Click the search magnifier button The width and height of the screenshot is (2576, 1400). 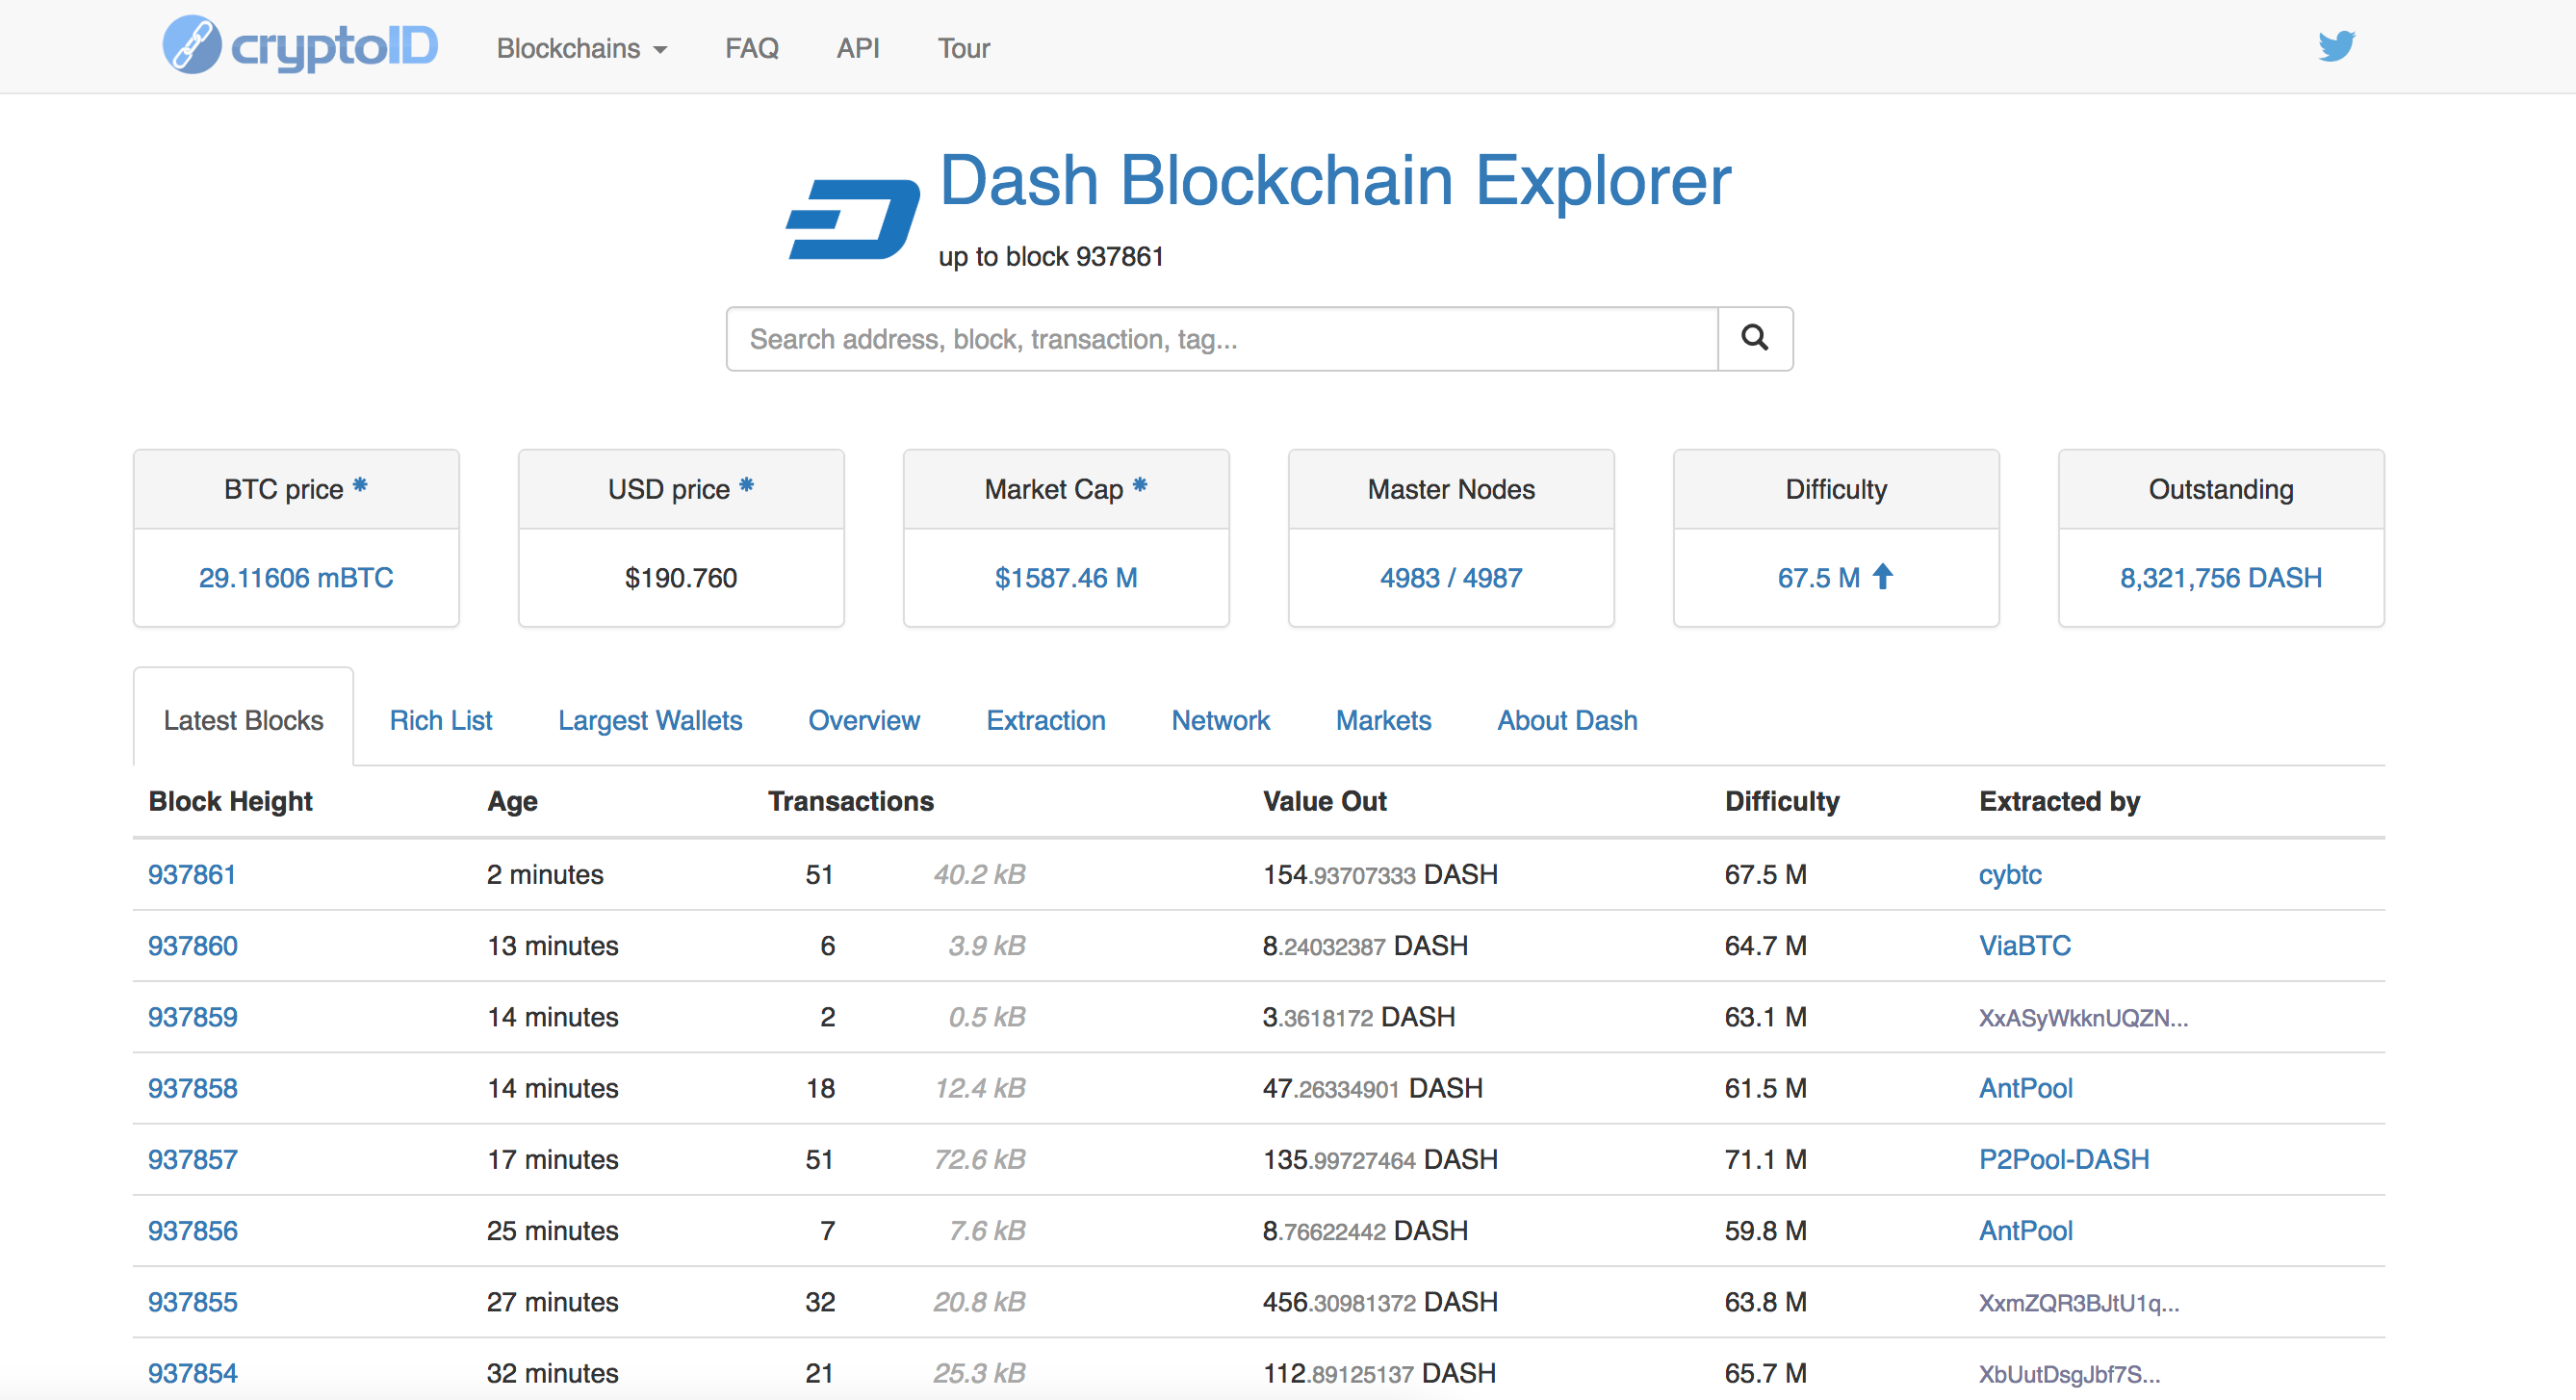pyautogui.click(x=1755, y=339)
